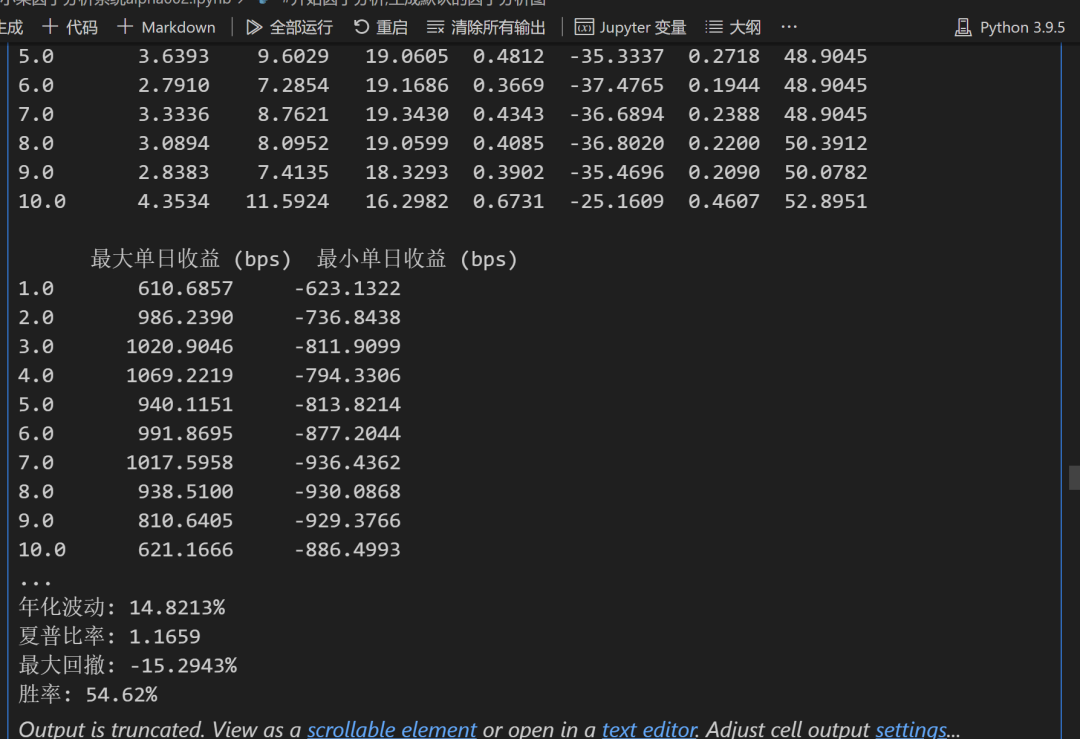Click the value 621.1666
Viewport: 1080px width, 739px height.
click(x=185, y=550)
